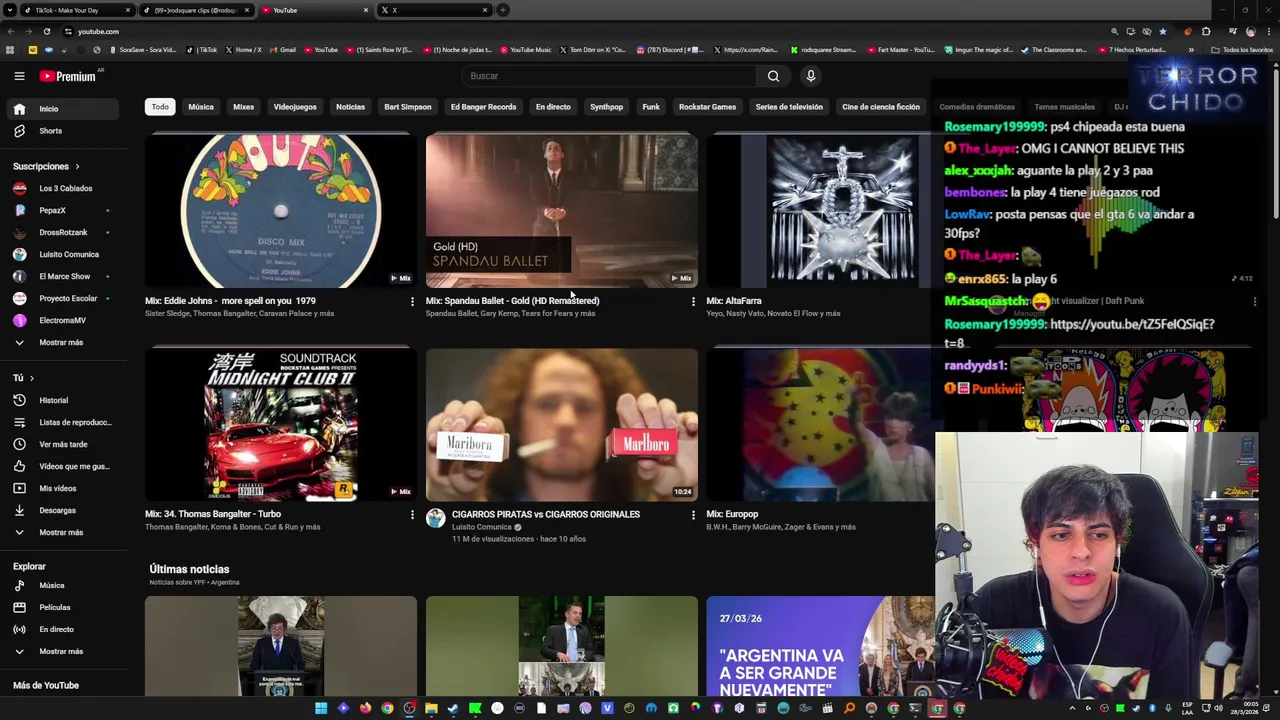Select the Todo filter chip
This screenshot has height=720, width=1280.
pos(160,107)
